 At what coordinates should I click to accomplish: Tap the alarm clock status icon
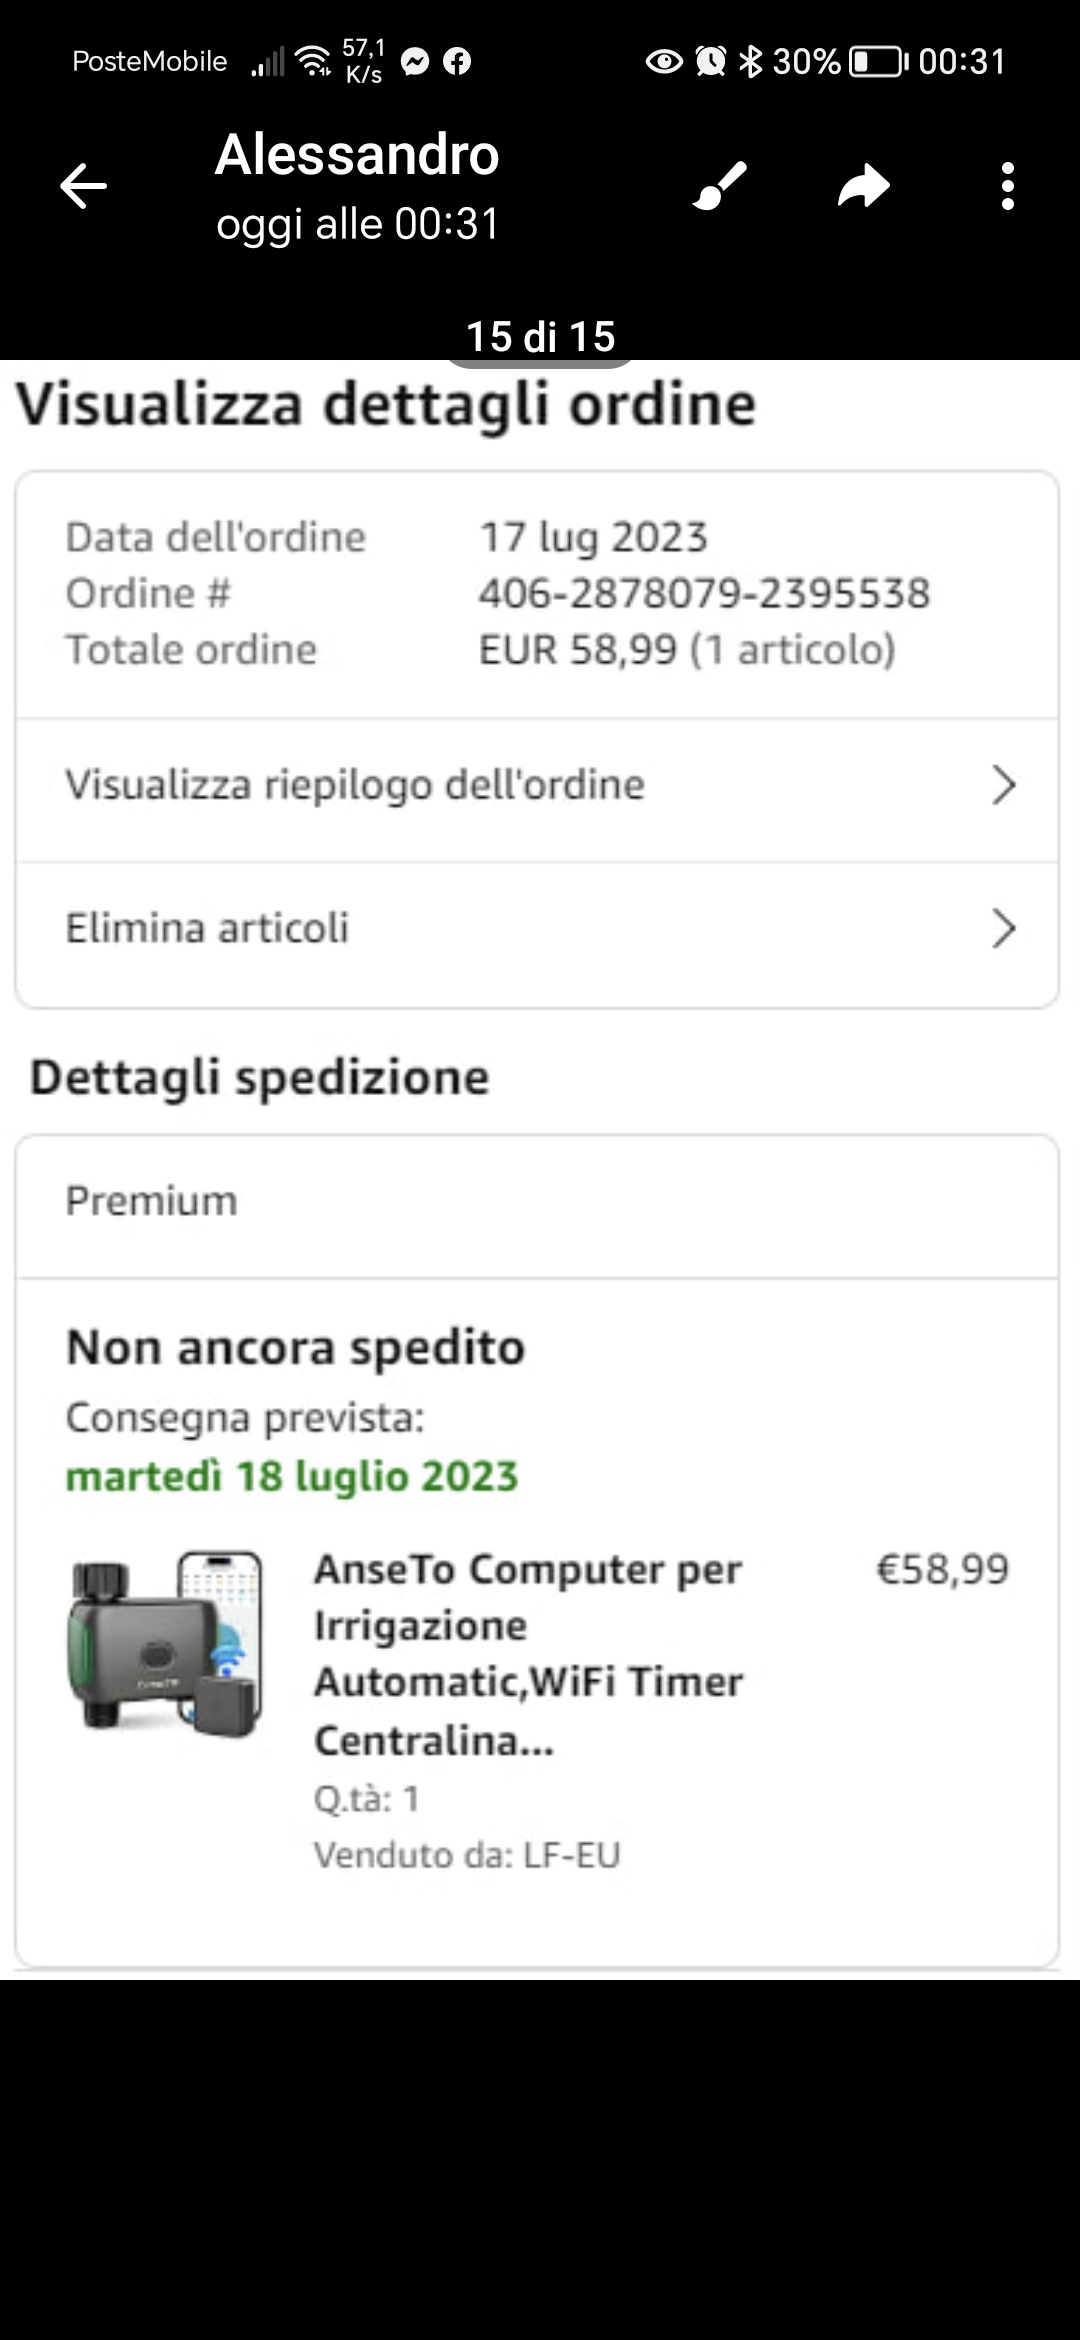[710, 62]
